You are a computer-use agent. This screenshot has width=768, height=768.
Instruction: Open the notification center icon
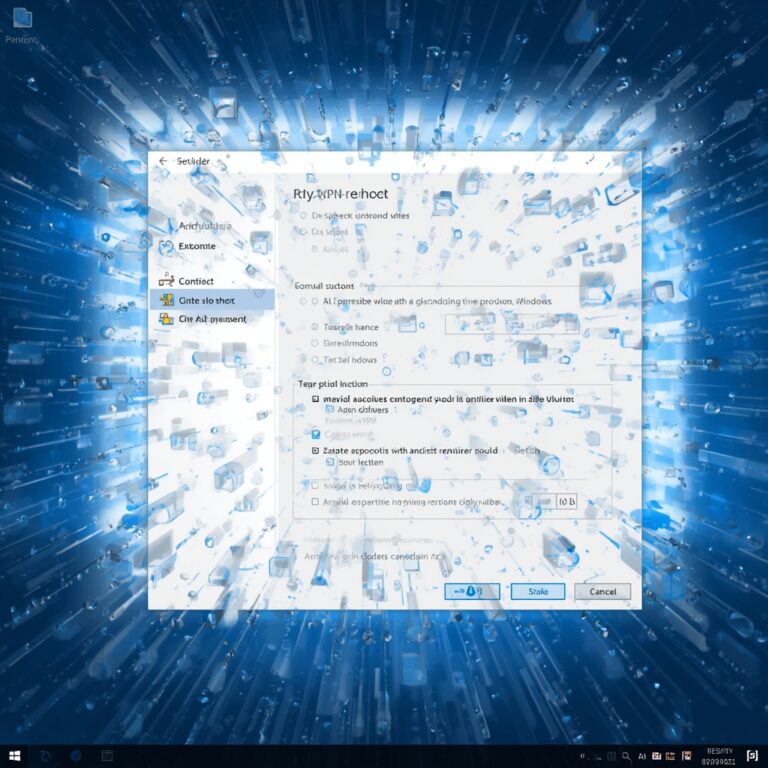[x=752, y=756]
